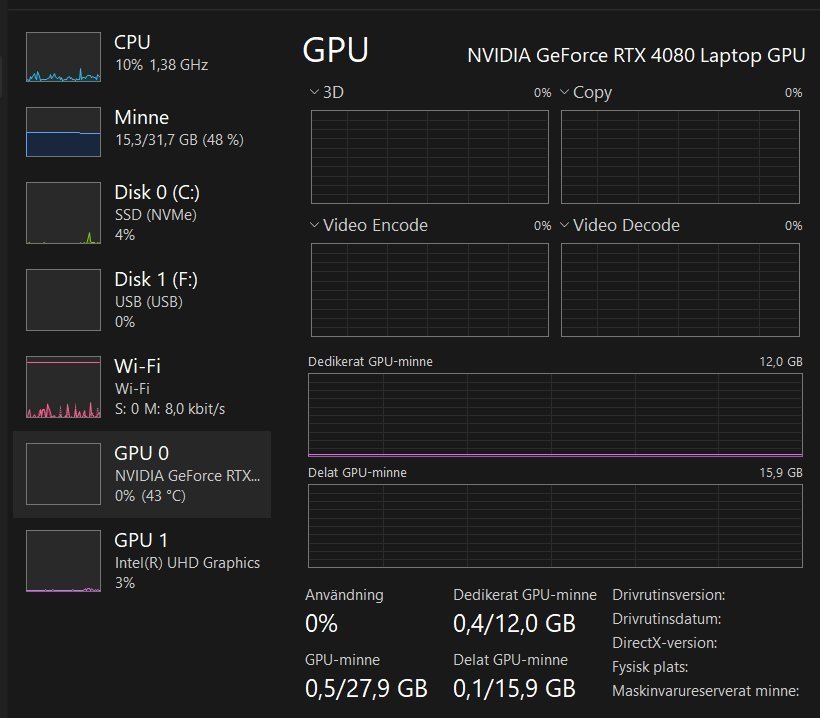Expand the Video Encode engine dropdown
The height and width of the screenshot is (718, 820).
point(316,225)
